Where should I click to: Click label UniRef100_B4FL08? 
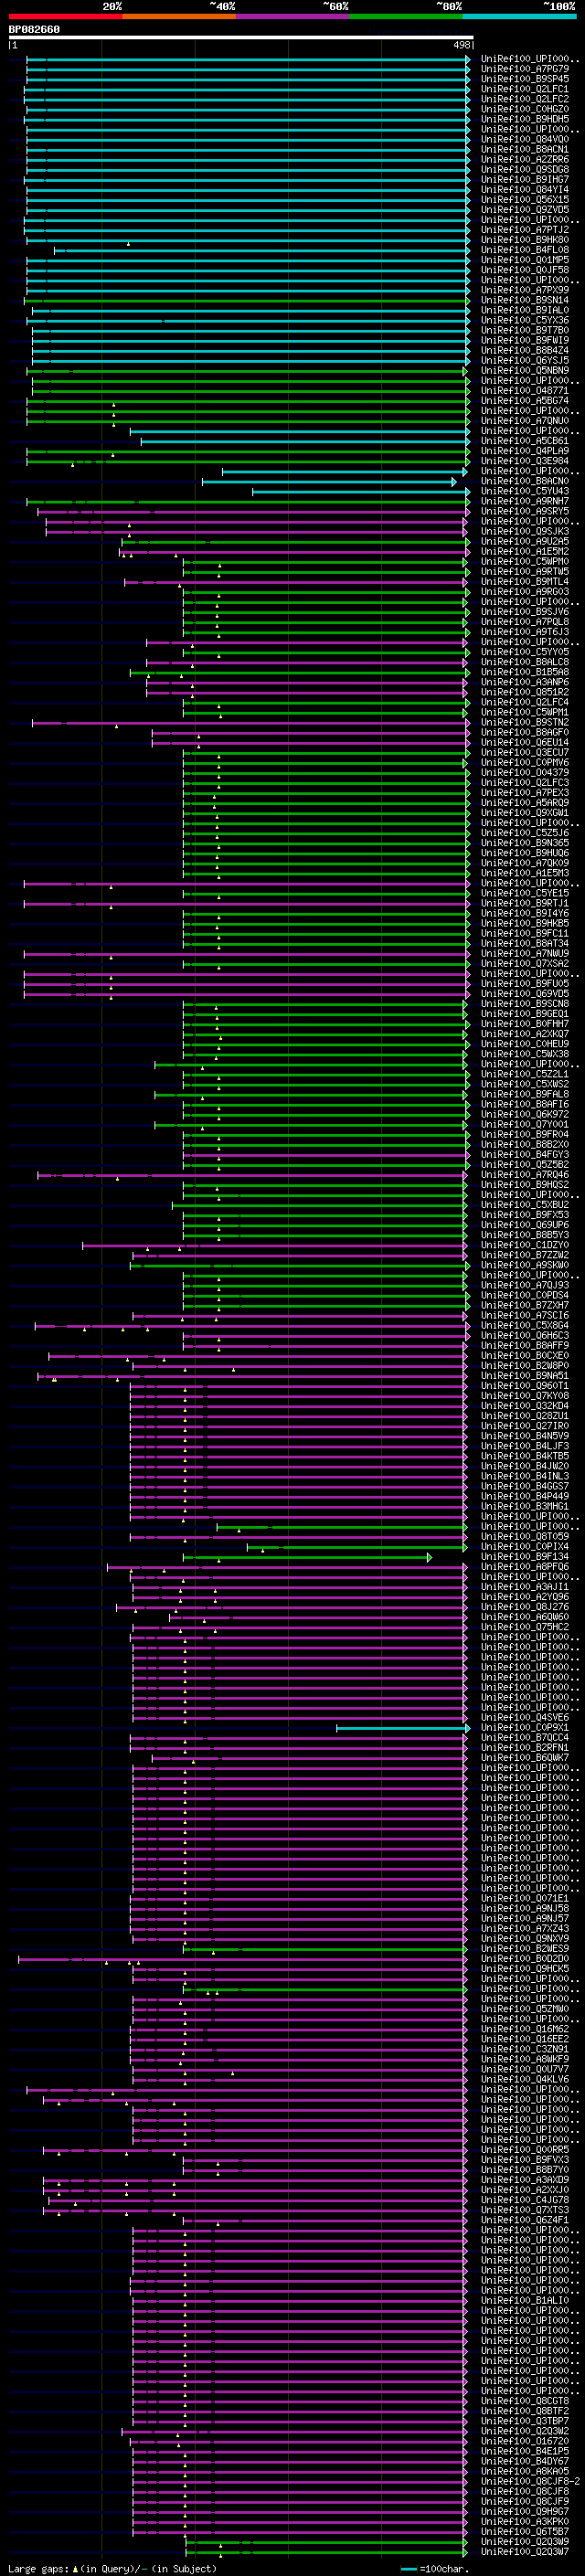click(525, 250)
